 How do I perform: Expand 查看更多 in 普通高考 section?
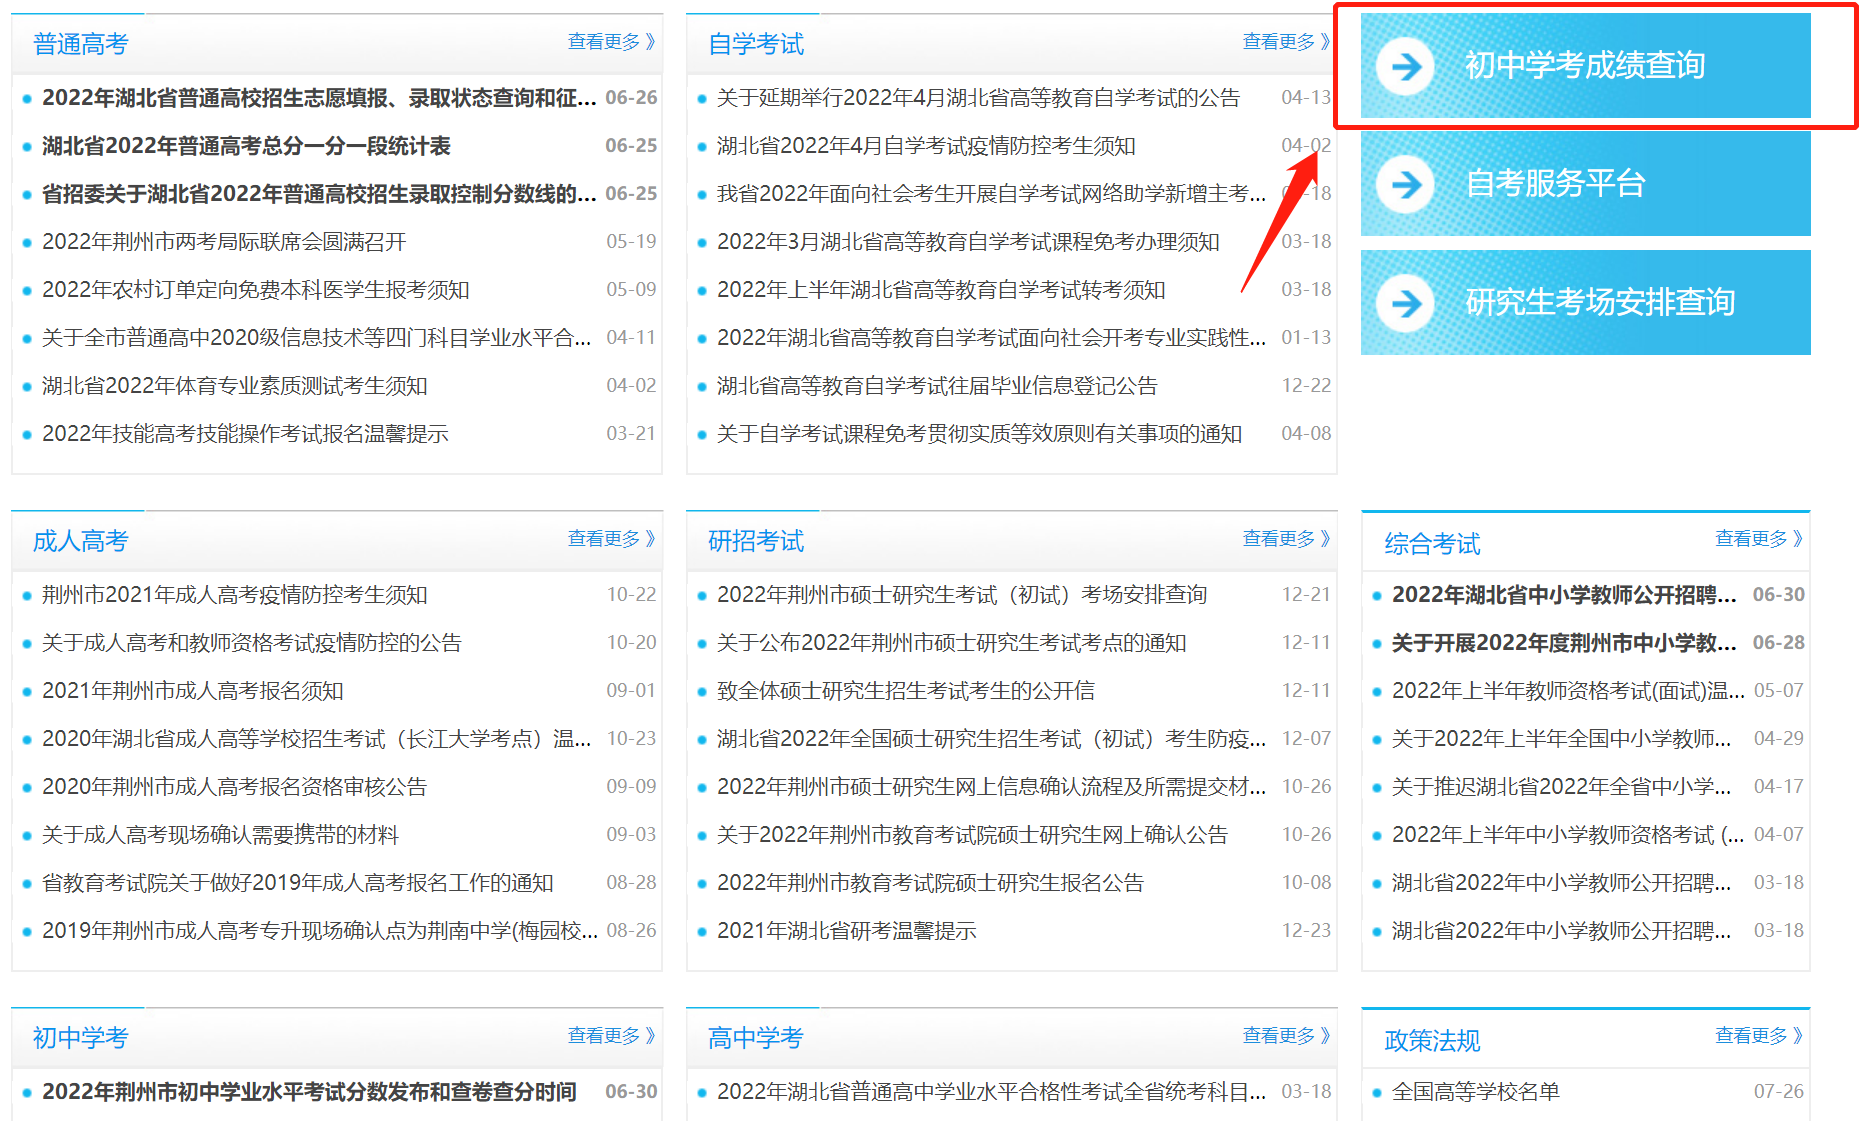(x=611, y=42)
